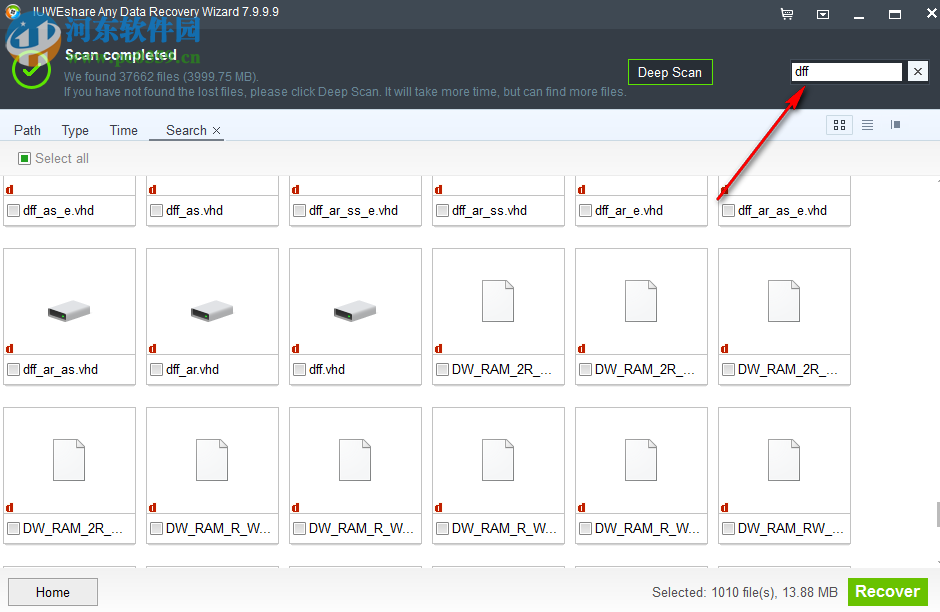This screenshot has height=612, width=940.
Task: Open the shopping cart purchase page
Action: (x=787, y=14)
